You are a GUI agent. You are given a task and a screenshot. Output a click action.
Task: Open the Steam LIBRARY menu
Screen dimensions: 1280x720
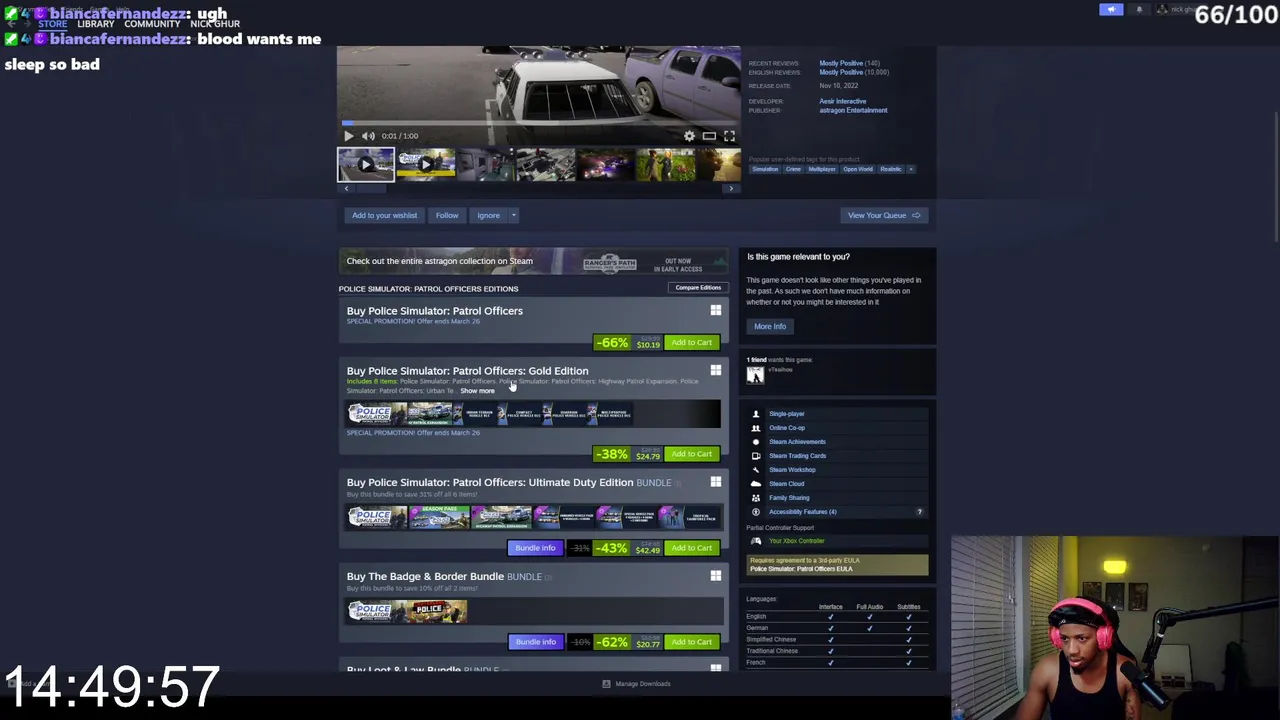click(x=96, y=23)
